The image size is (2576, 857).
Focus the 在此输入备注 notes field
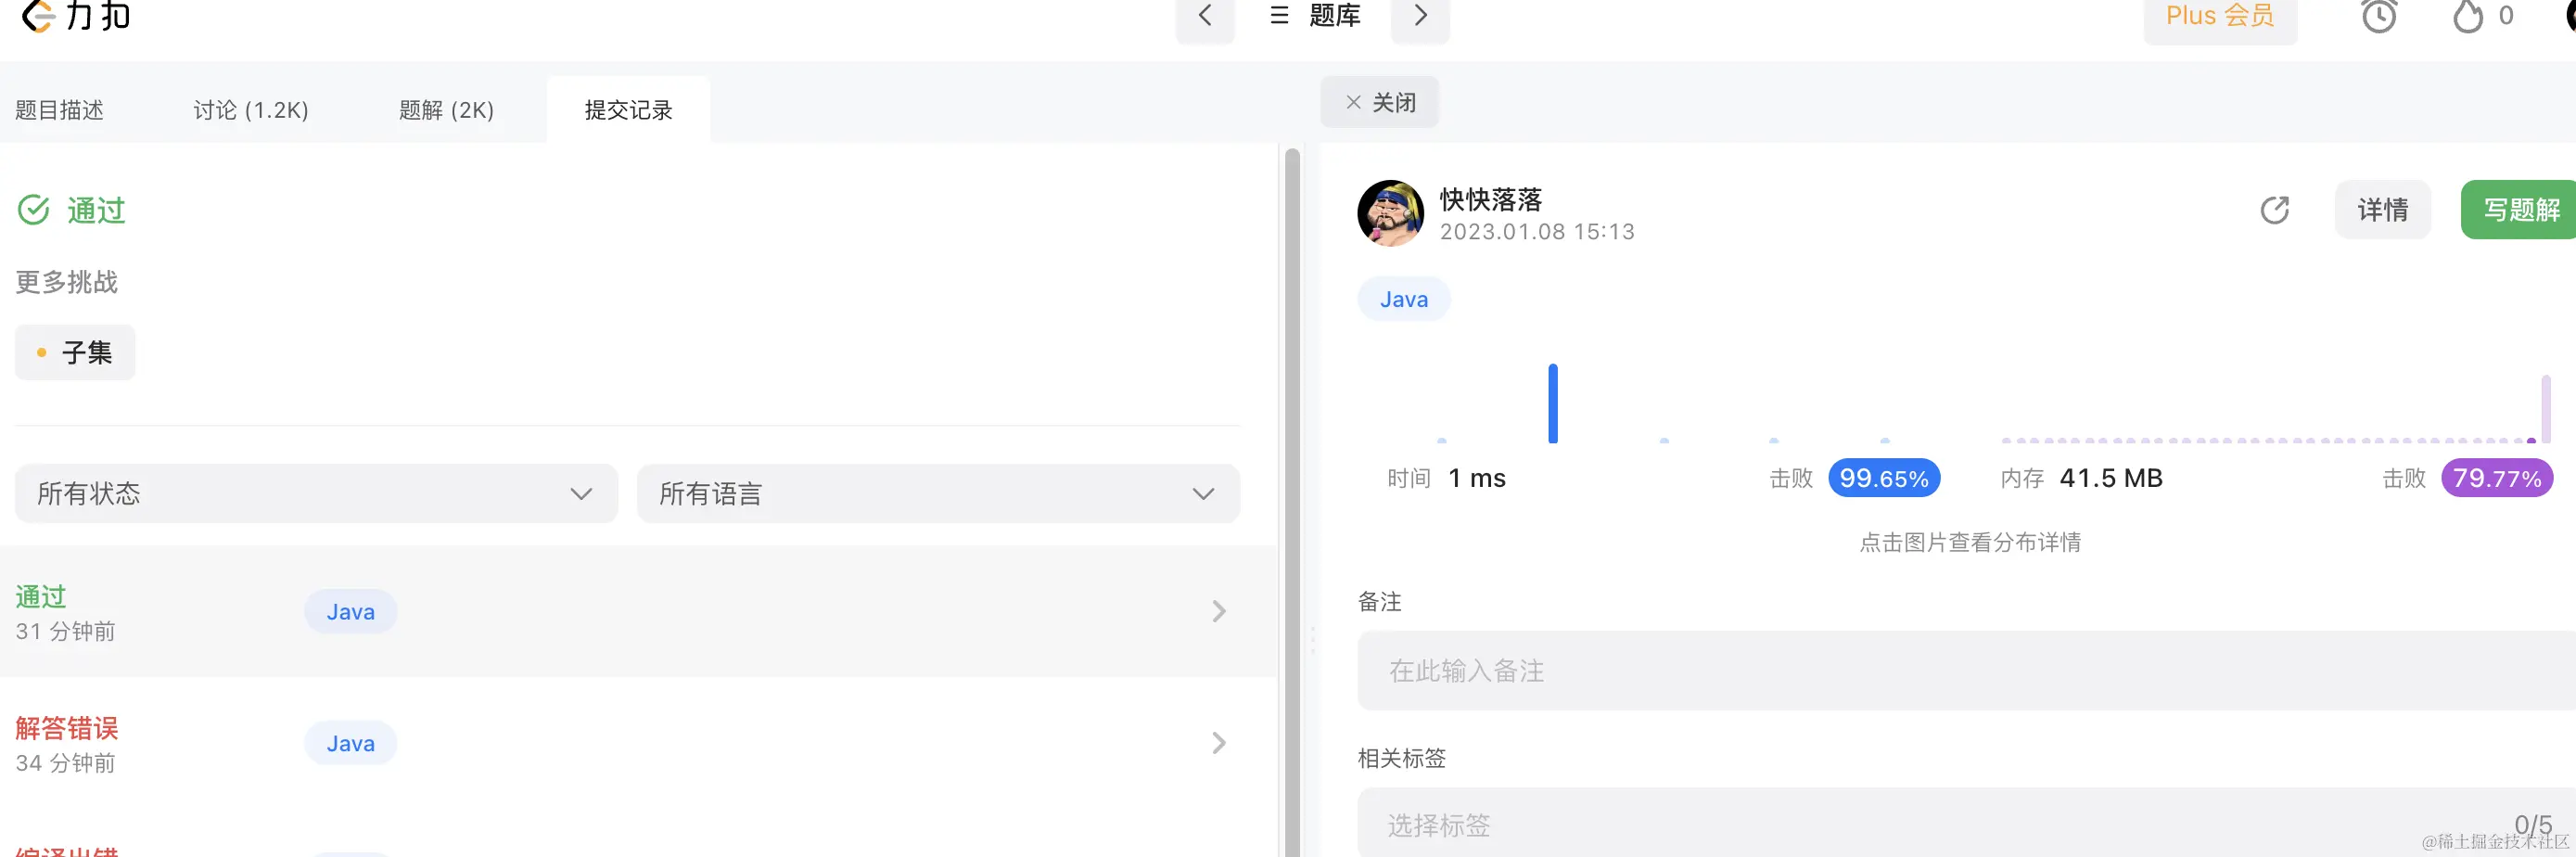point(1966,670)
